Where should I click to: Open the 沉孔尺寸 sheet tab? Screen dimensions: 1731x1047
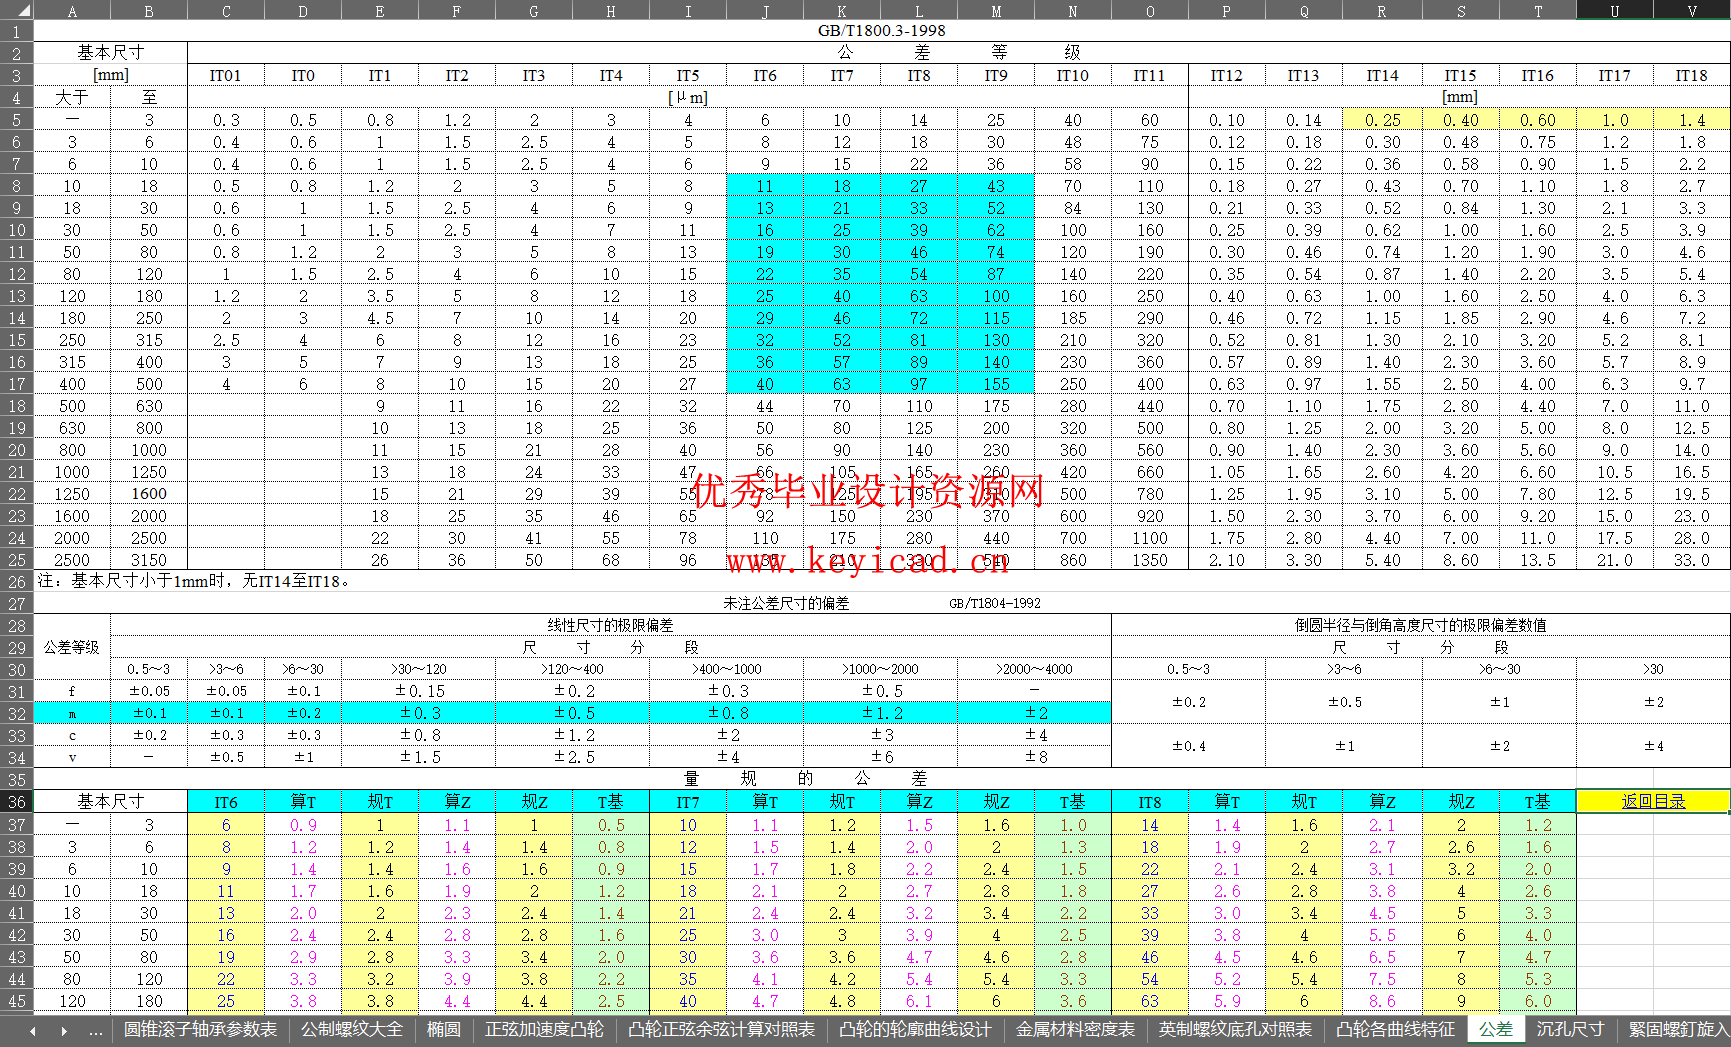coord(1570,1030)
